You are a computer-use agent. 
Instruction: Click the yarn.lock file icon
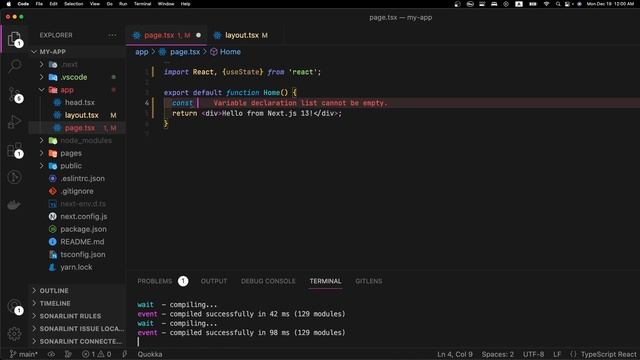pyautogui.click(x=53, y=267)
